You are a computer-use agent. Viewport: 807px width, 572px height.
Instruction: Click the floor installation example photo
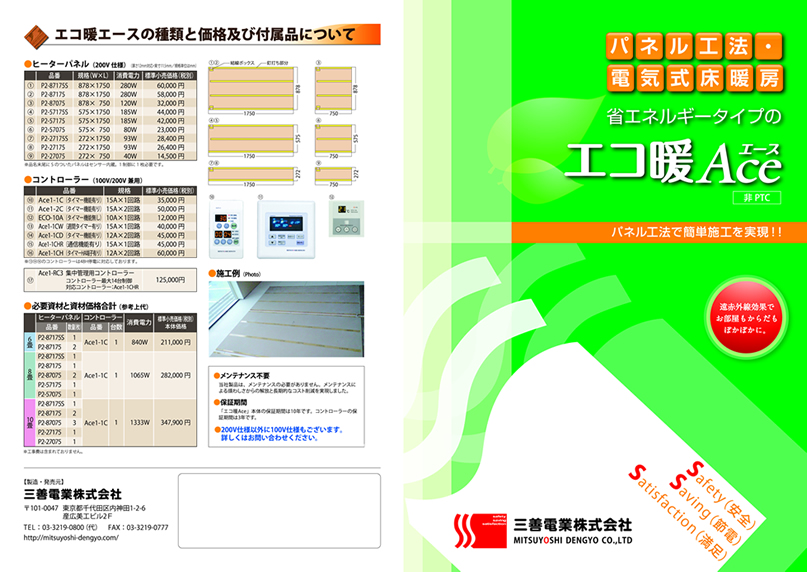click(x=286, y=319)
